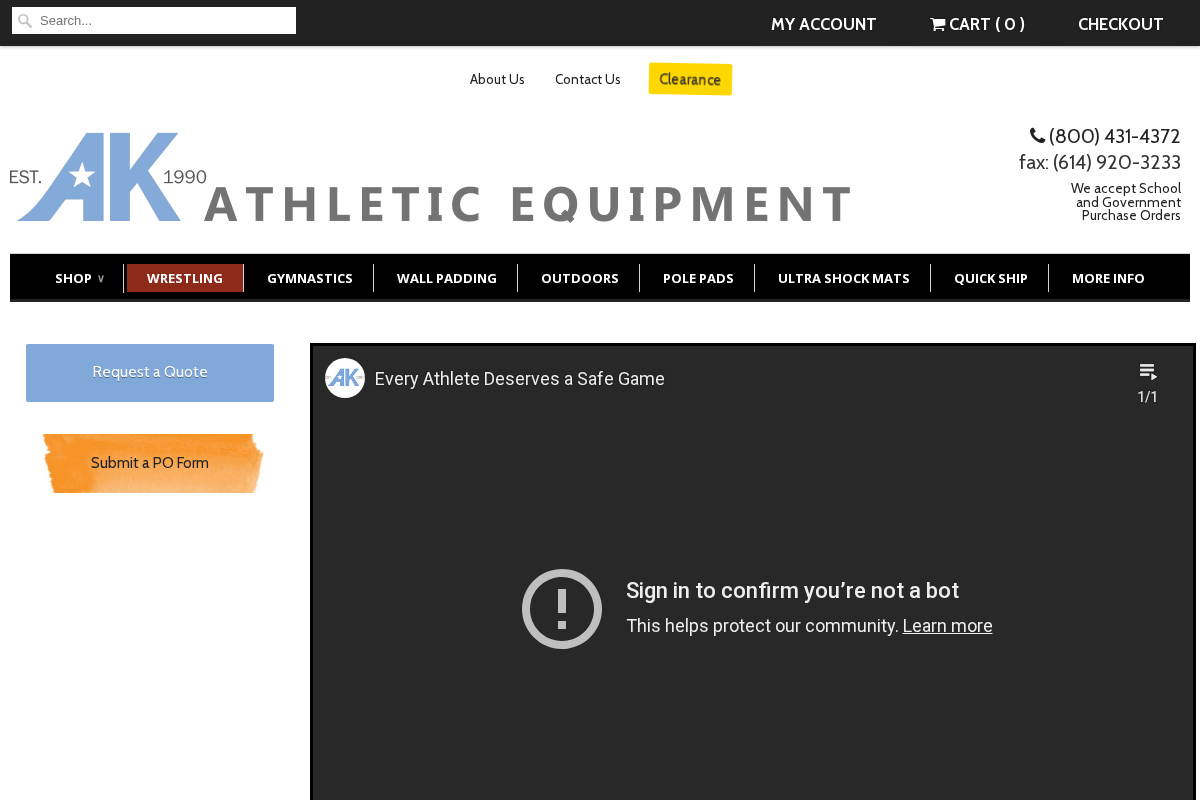The height and width of the screenshot is (800, 1200).
Task: Select the Clearance highlighted link
Action: click(x=690, y=79)
